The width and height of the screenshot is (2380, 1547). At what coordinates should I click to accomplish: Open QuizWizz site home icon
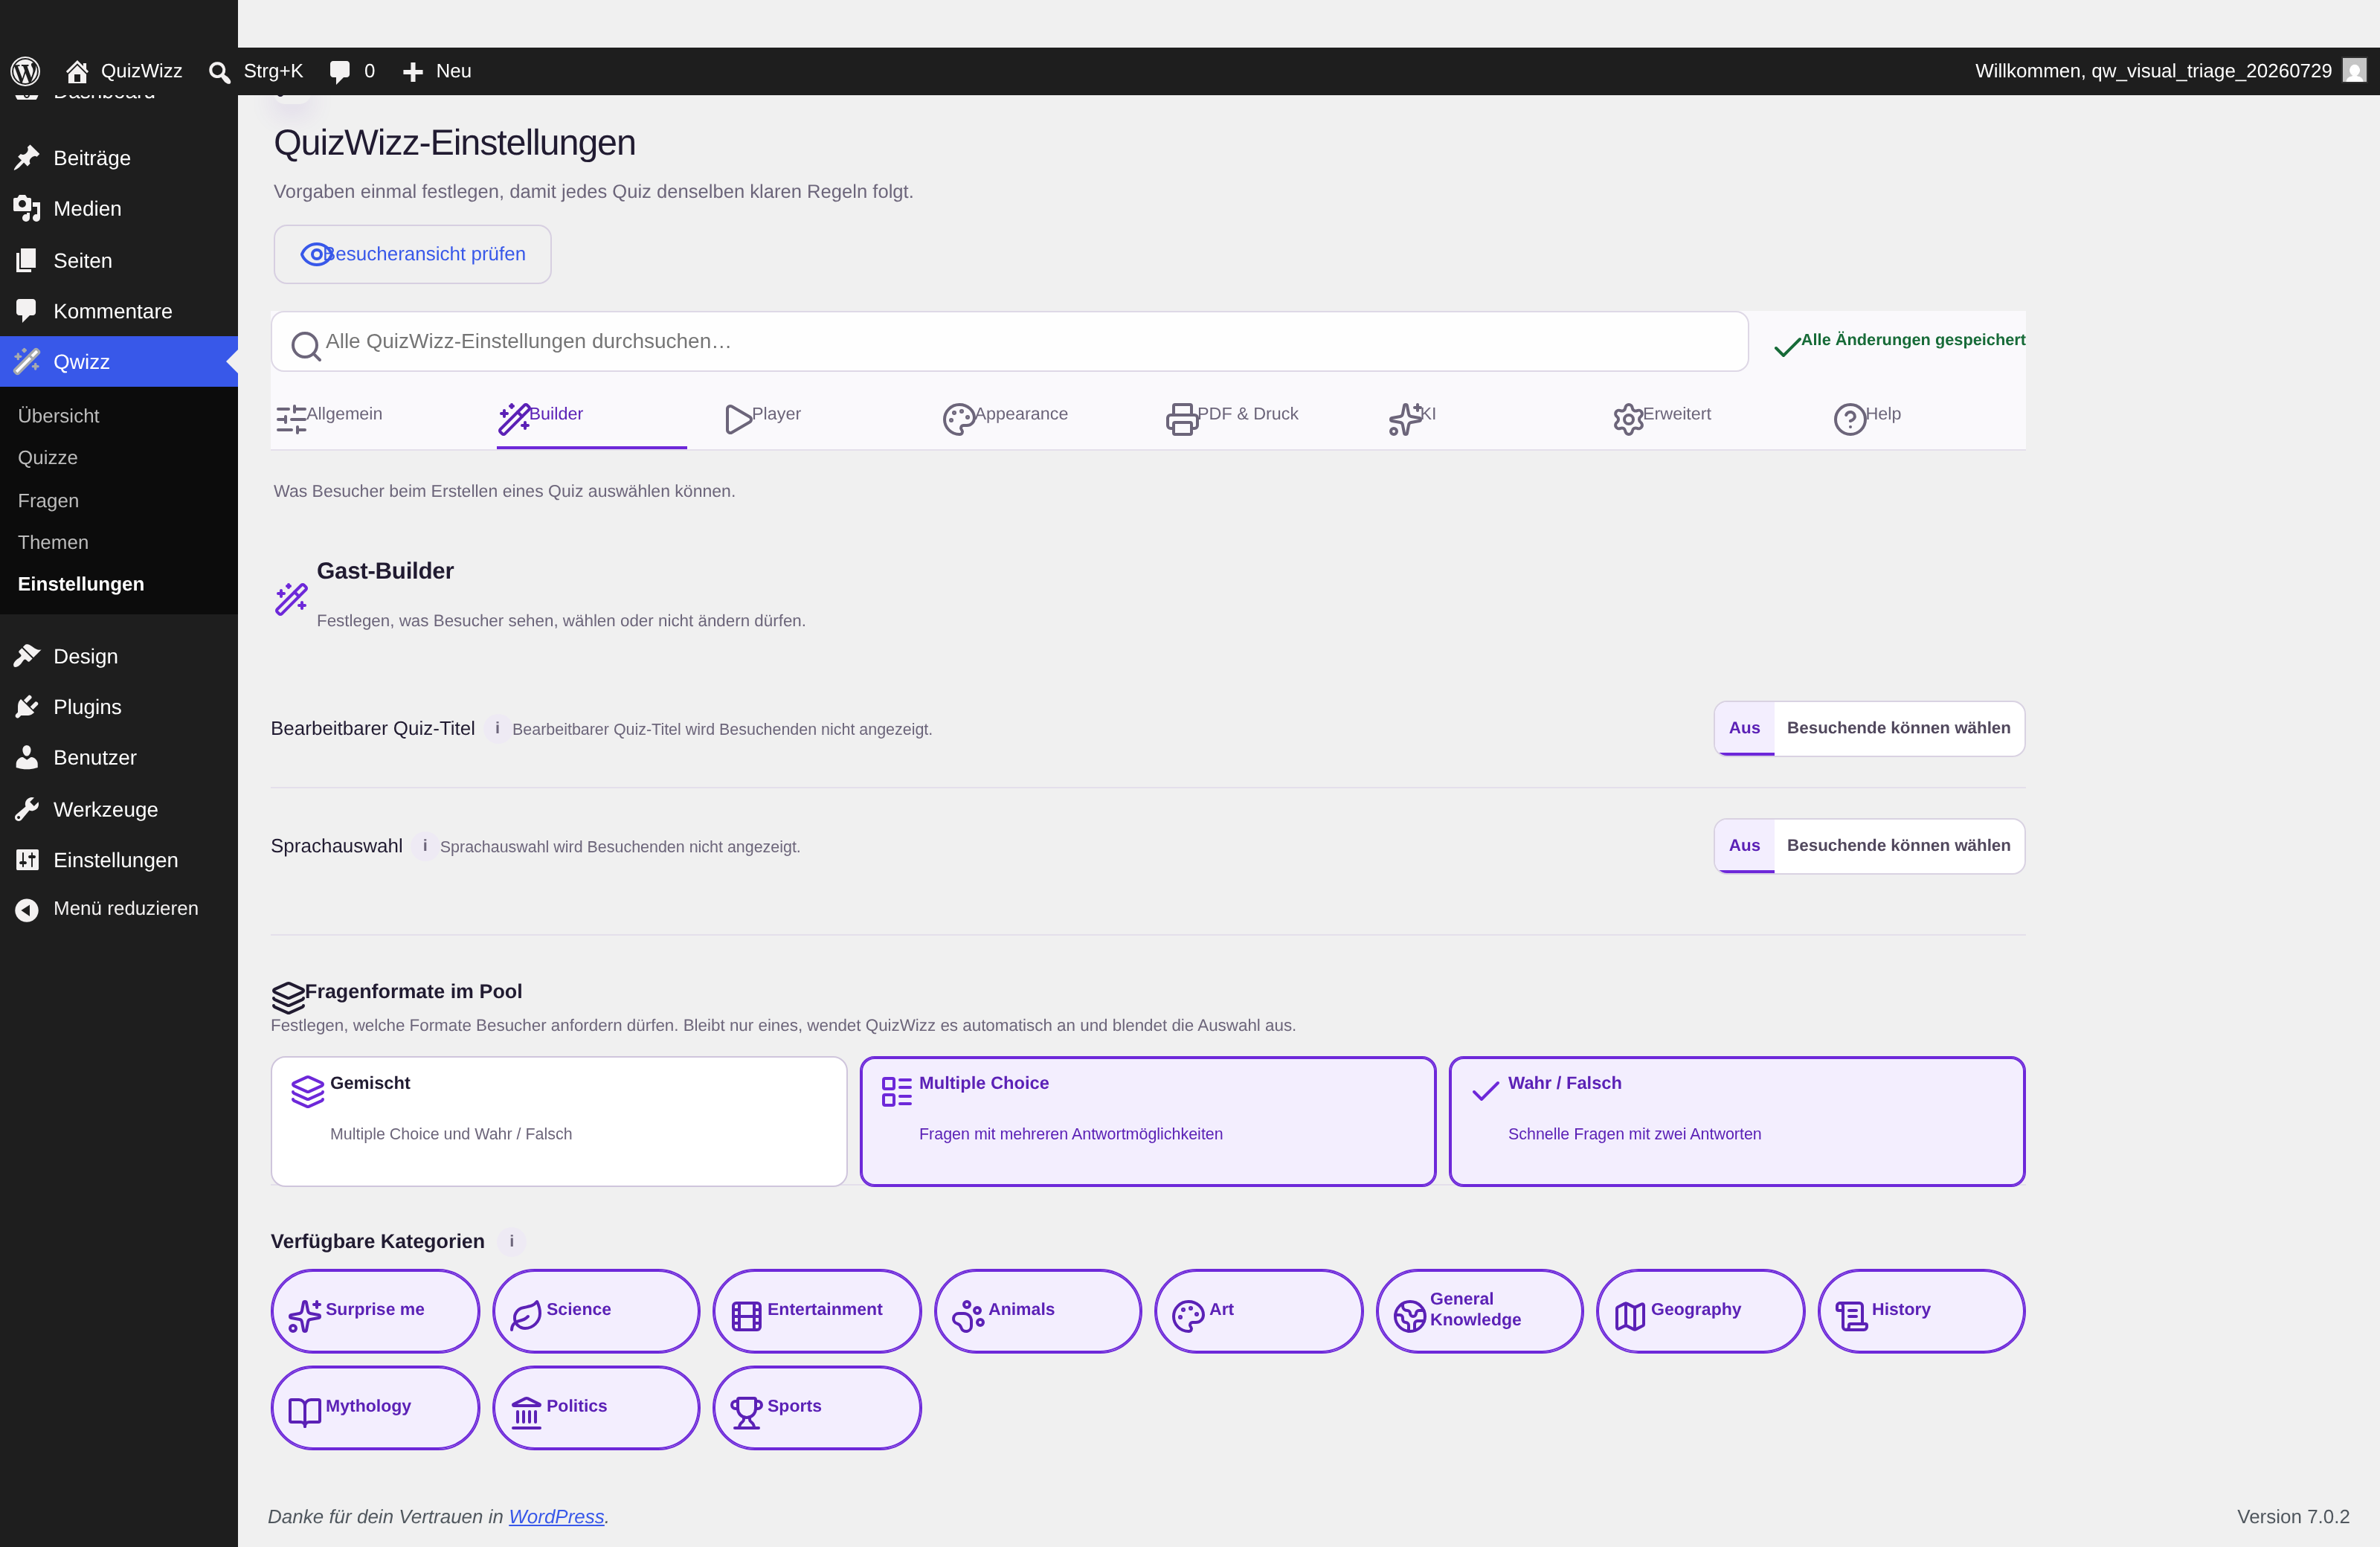(77, 71)
